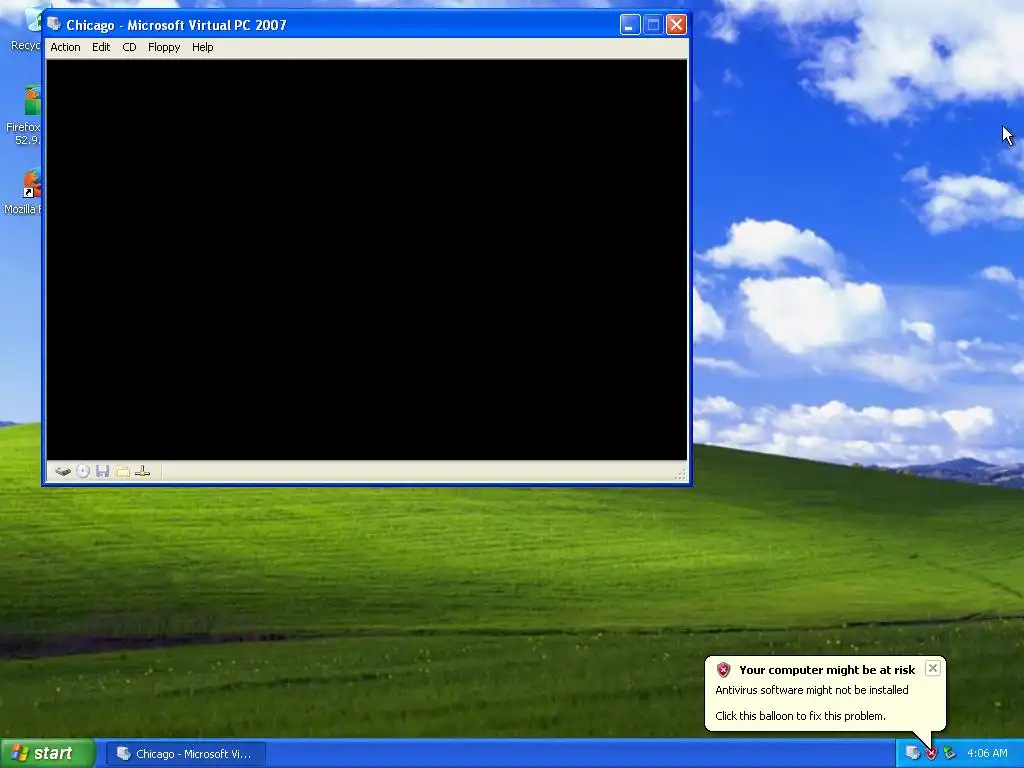
Task: Click the 'Chicago - Microsoft Virtual PC 2007' title text
Action: coord(176,25)
